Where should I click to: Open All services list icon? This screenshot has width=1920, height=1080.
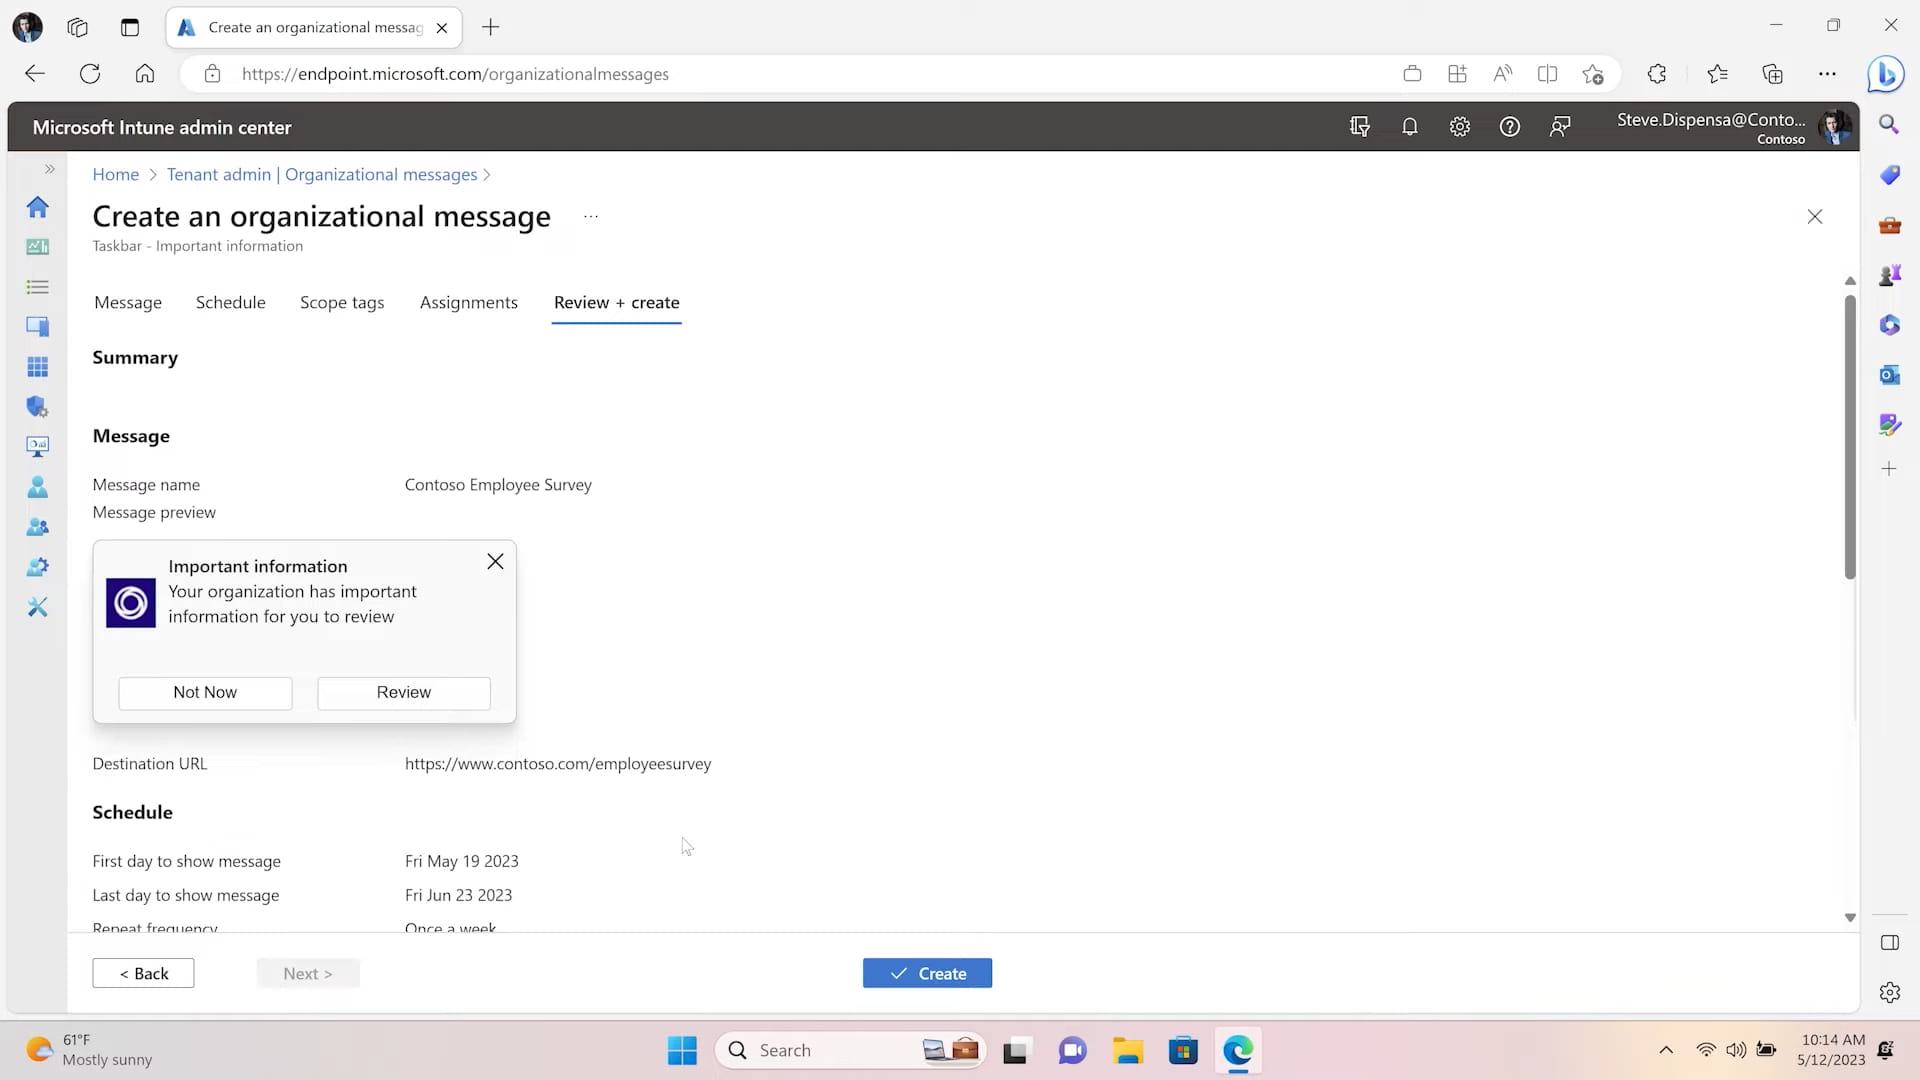(x=38, y=287)
